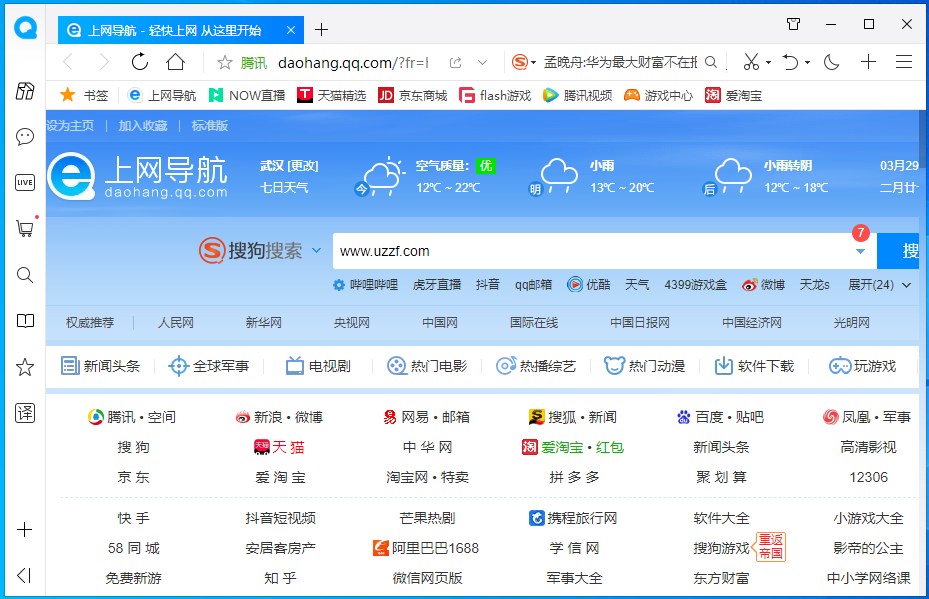The width and height of the screenshot is (929, 599).
Task: Open the 热门电影 category tab
Action: coord(427,366)
